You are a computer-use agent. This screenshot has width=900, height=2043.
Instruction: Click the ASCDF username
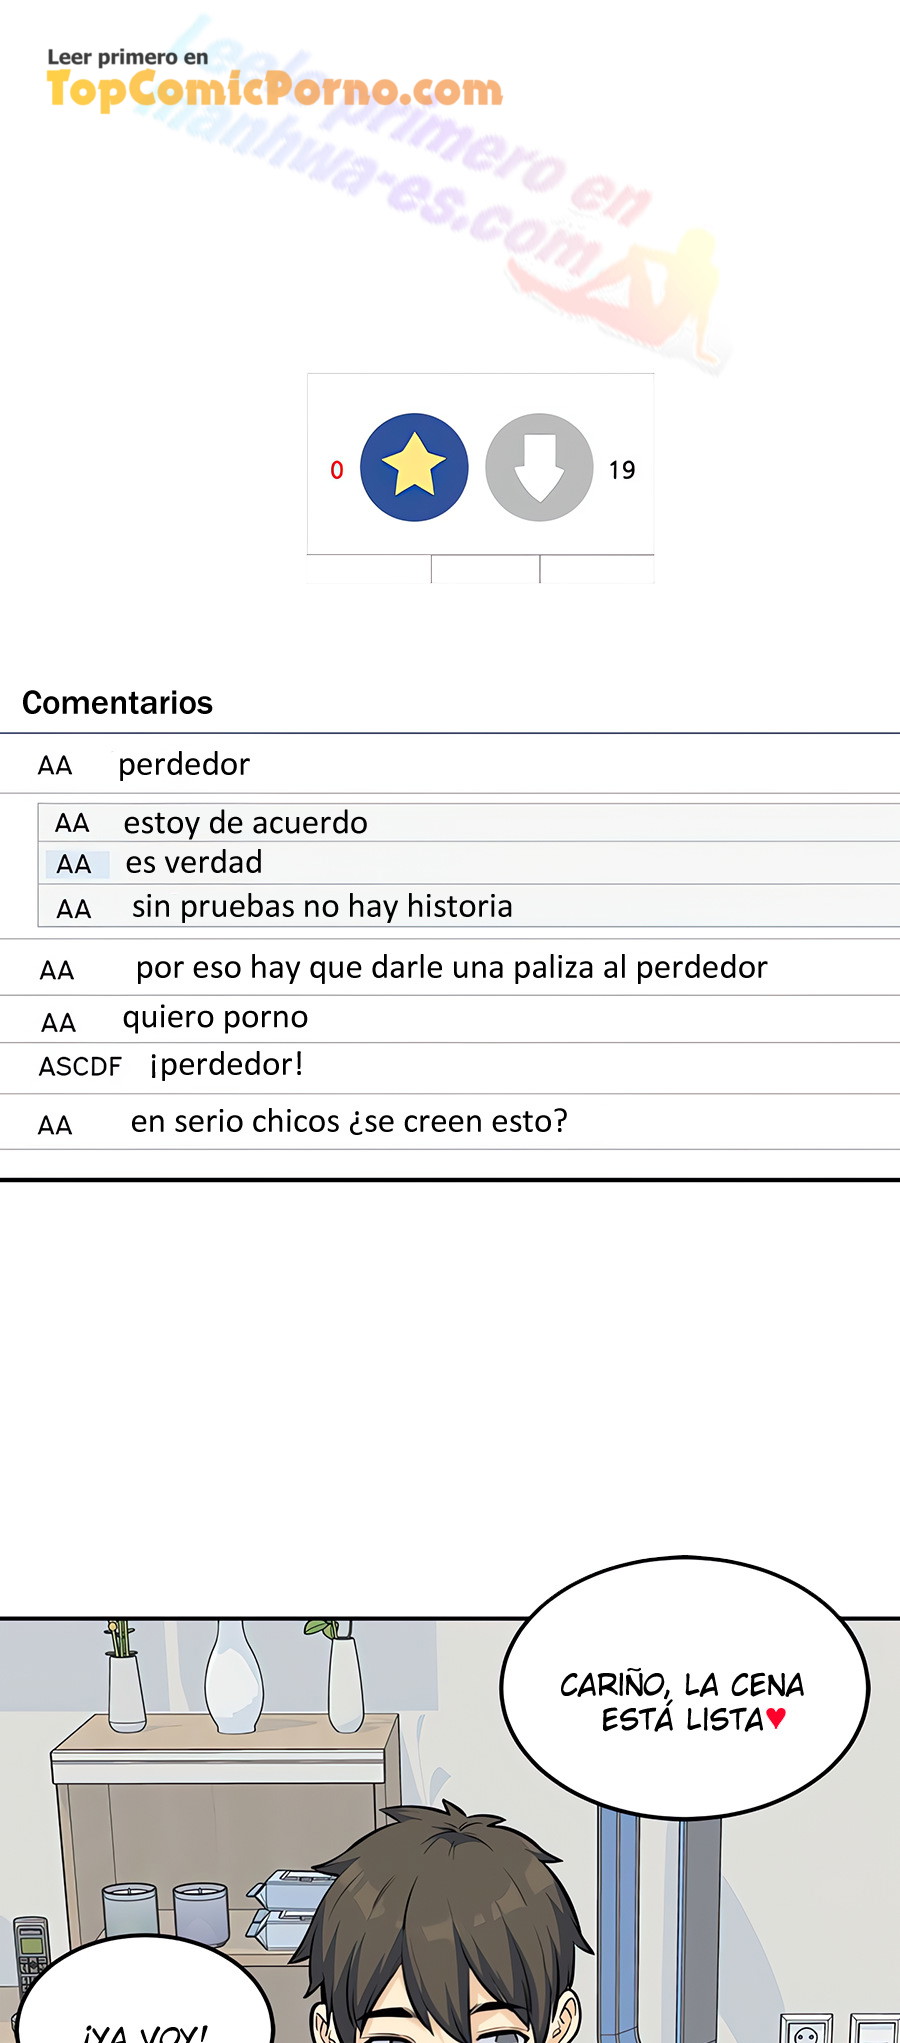[80, 1067]
